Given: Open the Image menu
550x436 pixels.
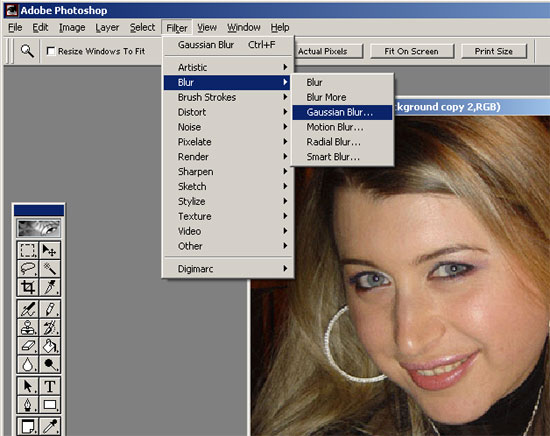Looking at the screenshot, I should pos(72,27).
